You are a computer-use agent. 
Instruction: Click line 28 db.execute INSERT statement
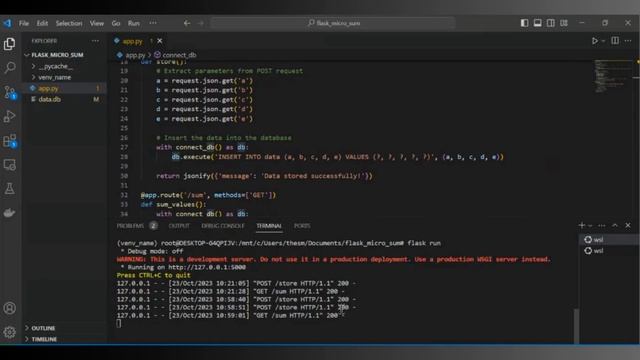[337, 157]
